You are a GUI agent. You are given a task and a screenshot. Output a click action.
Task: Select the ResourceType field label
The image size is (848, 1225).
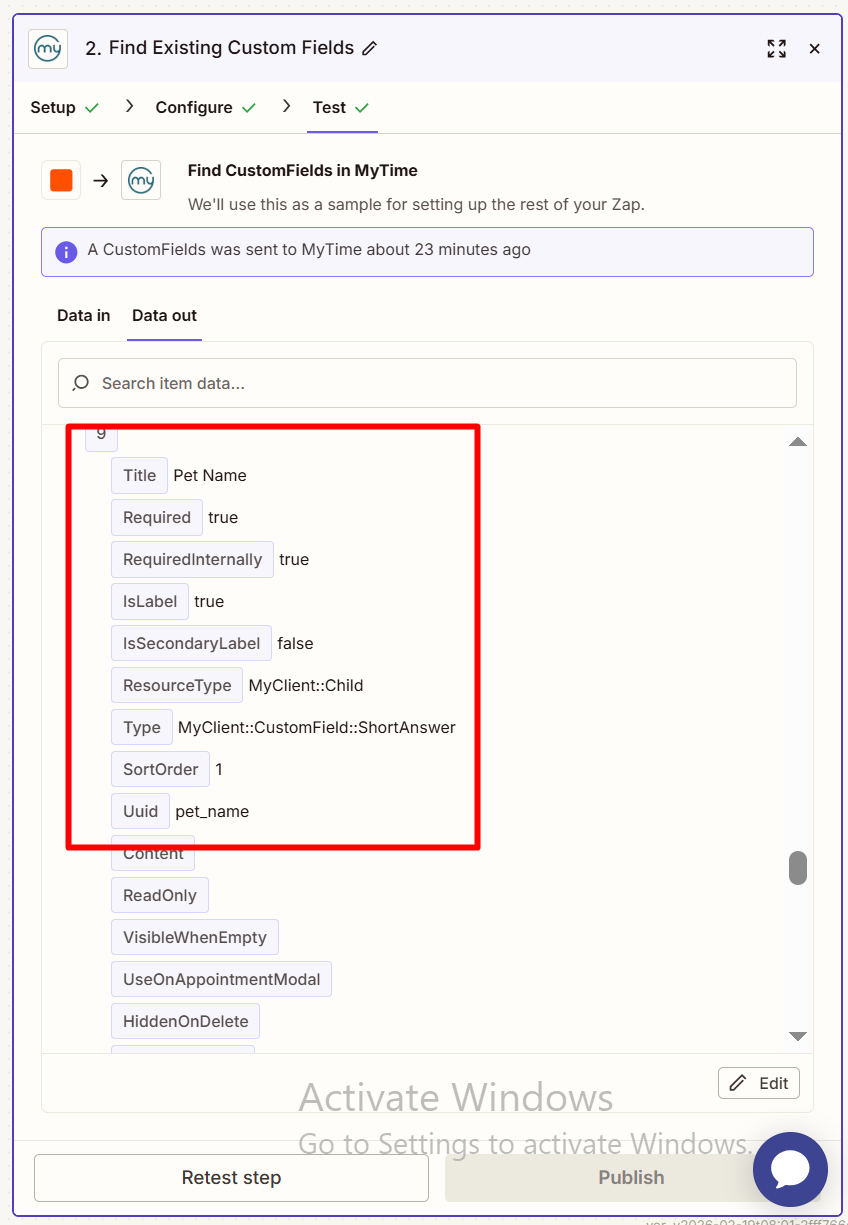(x=177, y=685)
